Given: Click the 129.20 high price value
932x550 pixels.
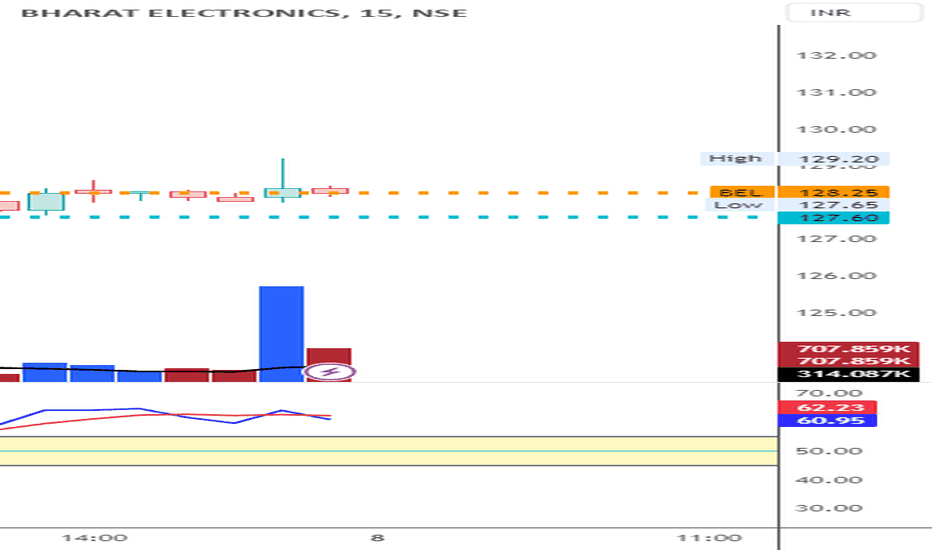Looking at the screenshot, I should [x=833, y=158].
